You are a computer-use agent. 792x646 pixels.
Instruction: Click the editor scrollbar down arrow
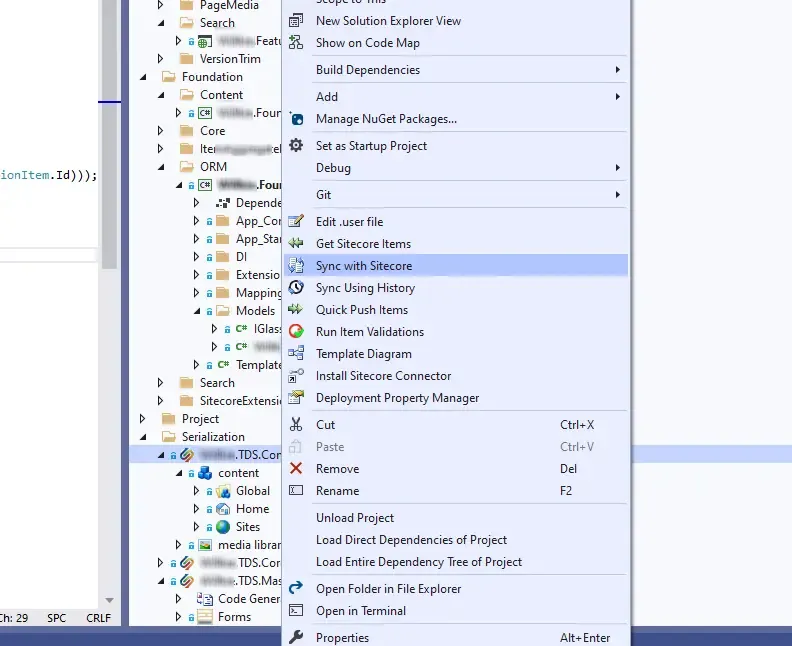[x=109, y=600]
